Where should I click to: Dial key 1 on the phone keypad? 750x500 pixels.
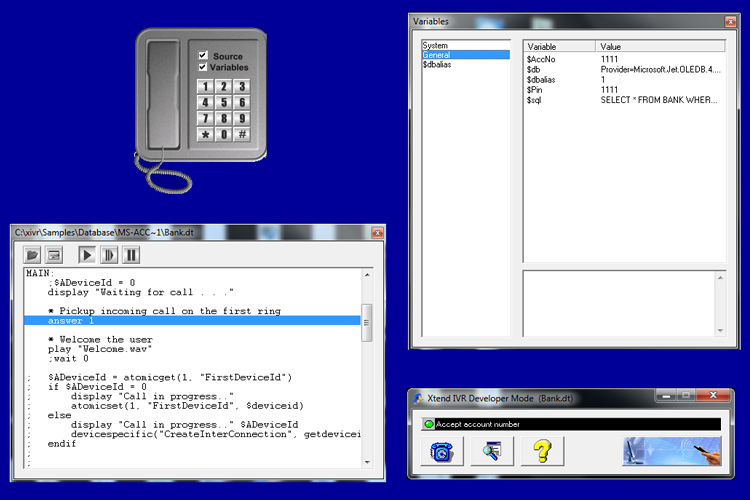tap(205, 86)
